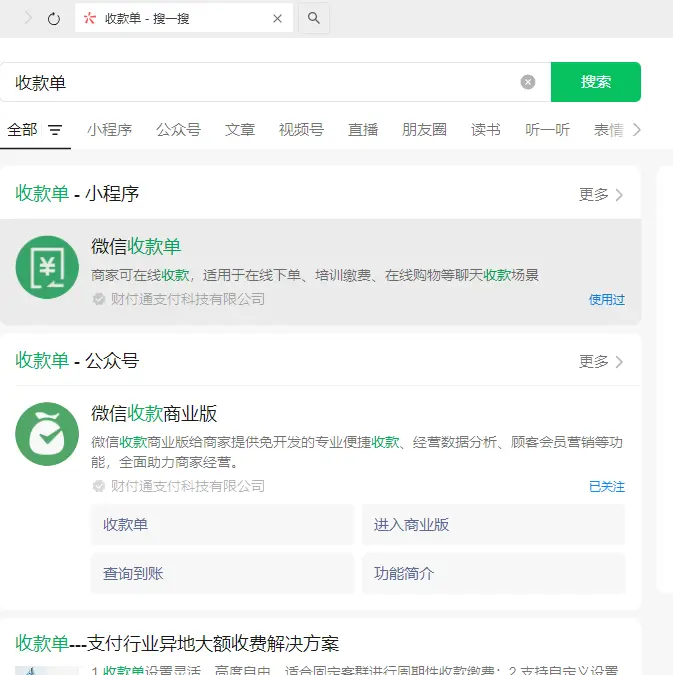Image resolution: width=673 pixels, height=675 pixels.
Task: Close the 收款单 - 搜一搜 tab
Action: point(277,18)
